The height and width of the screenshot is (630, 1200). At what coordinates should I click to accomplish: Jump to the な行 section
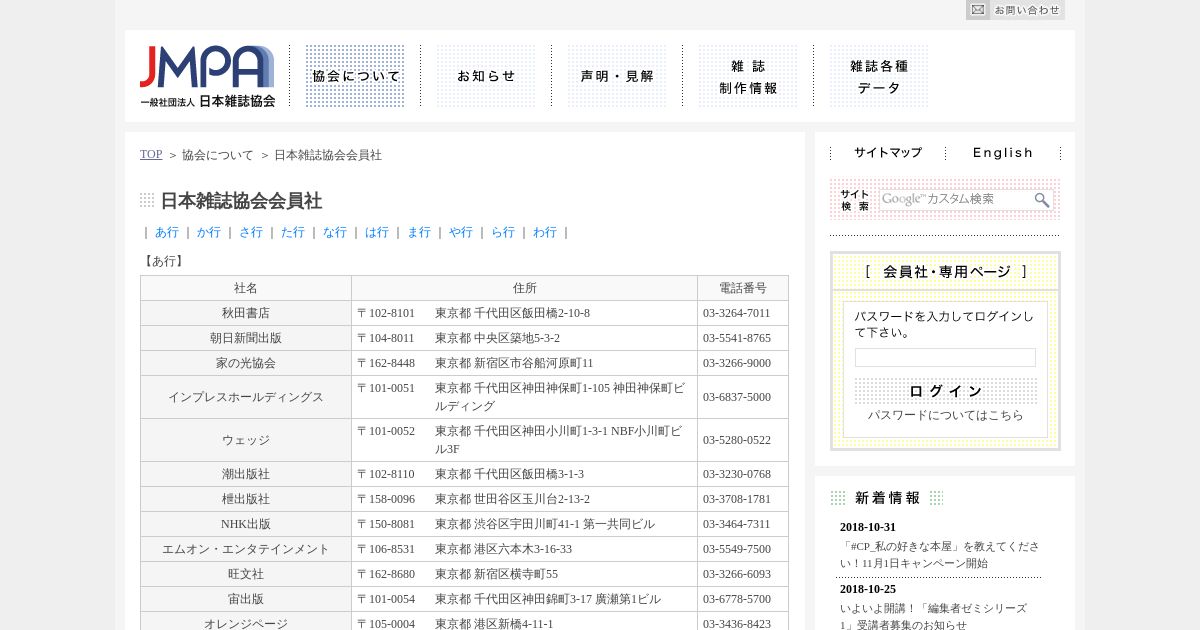click(x=335, y=232)
